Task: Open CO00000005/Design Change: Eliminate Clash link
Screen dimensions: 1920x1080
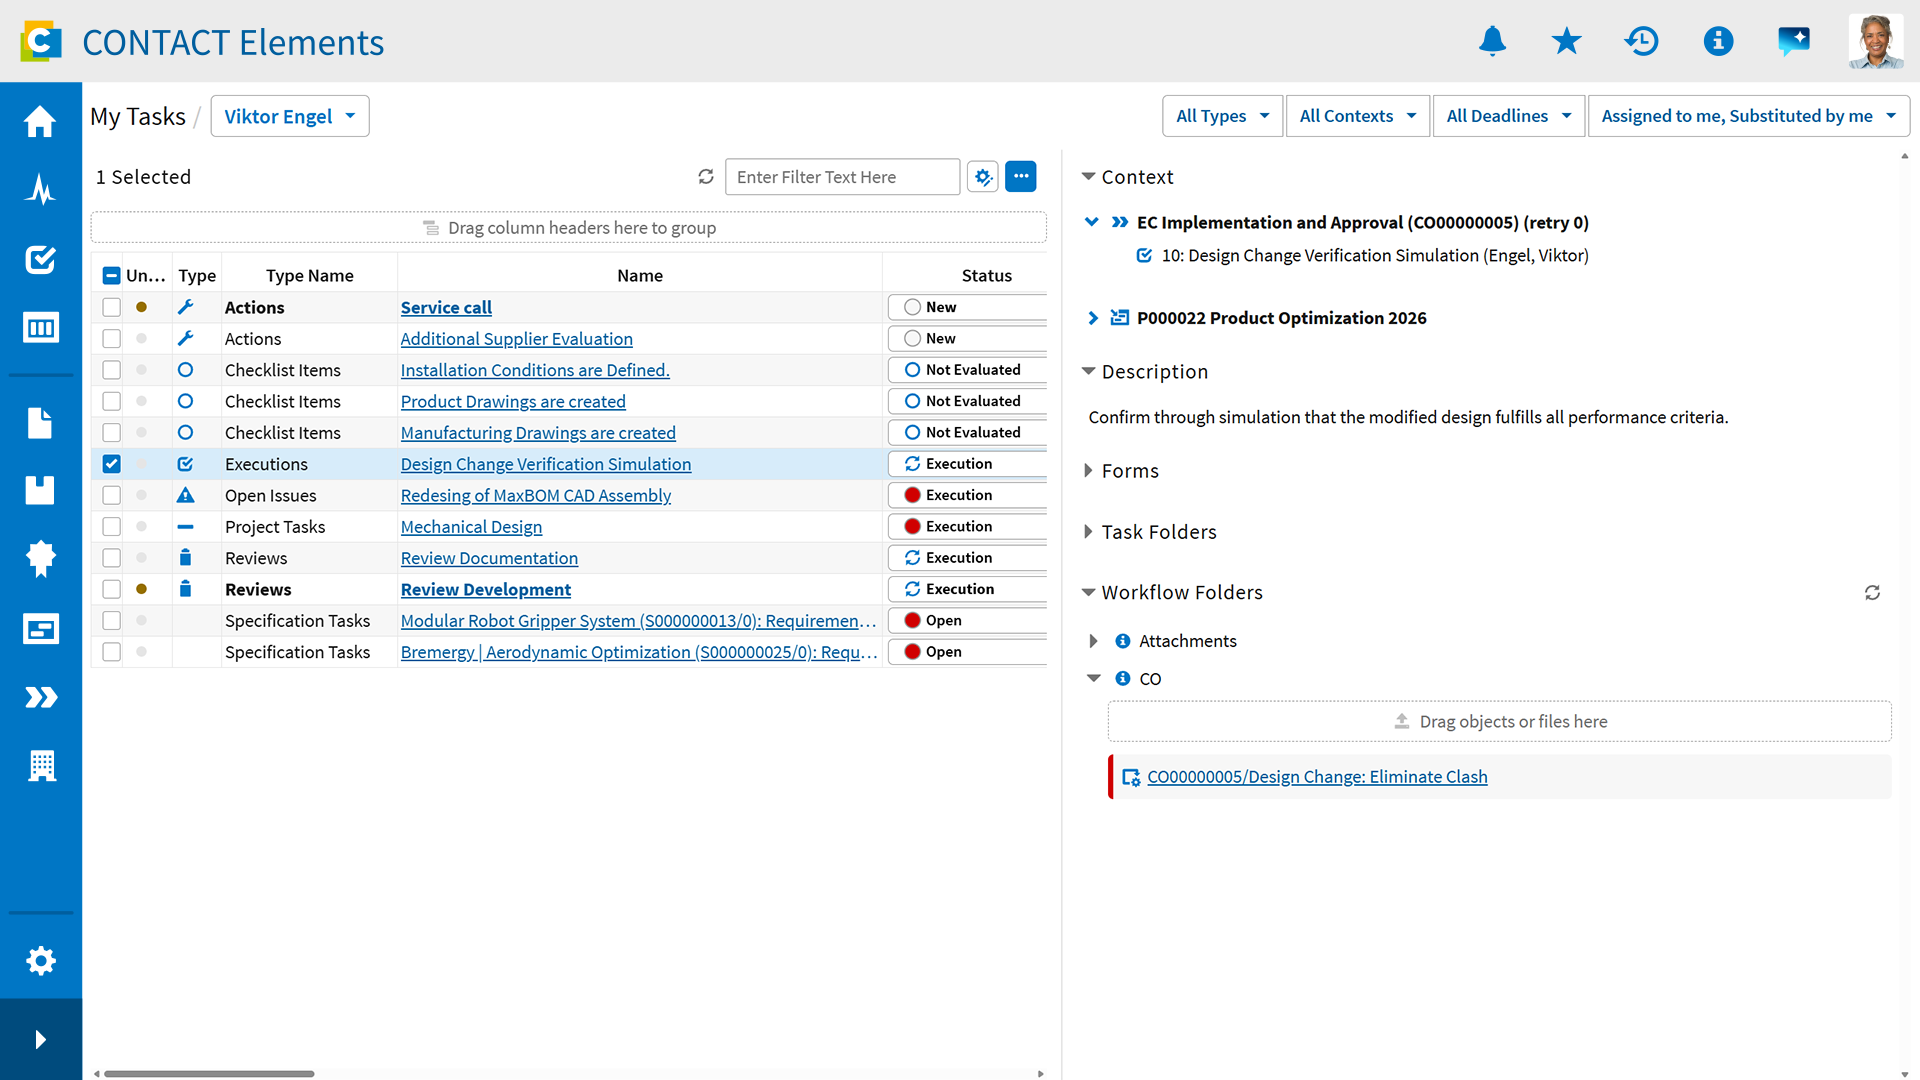Action: click(1317, 777)
